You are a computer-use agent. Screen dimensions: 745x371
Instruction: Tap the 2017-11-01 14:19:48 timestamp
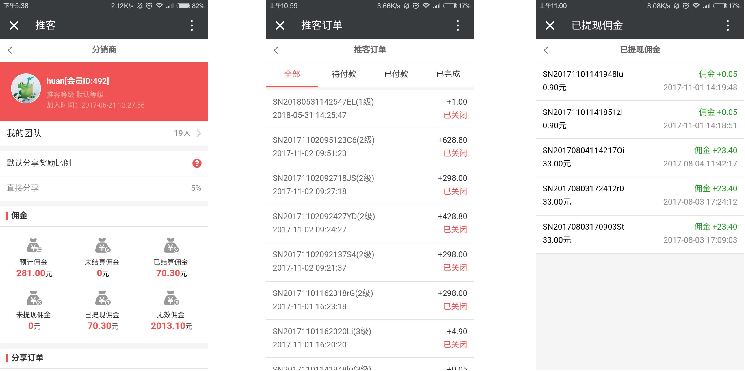point(700,87)
